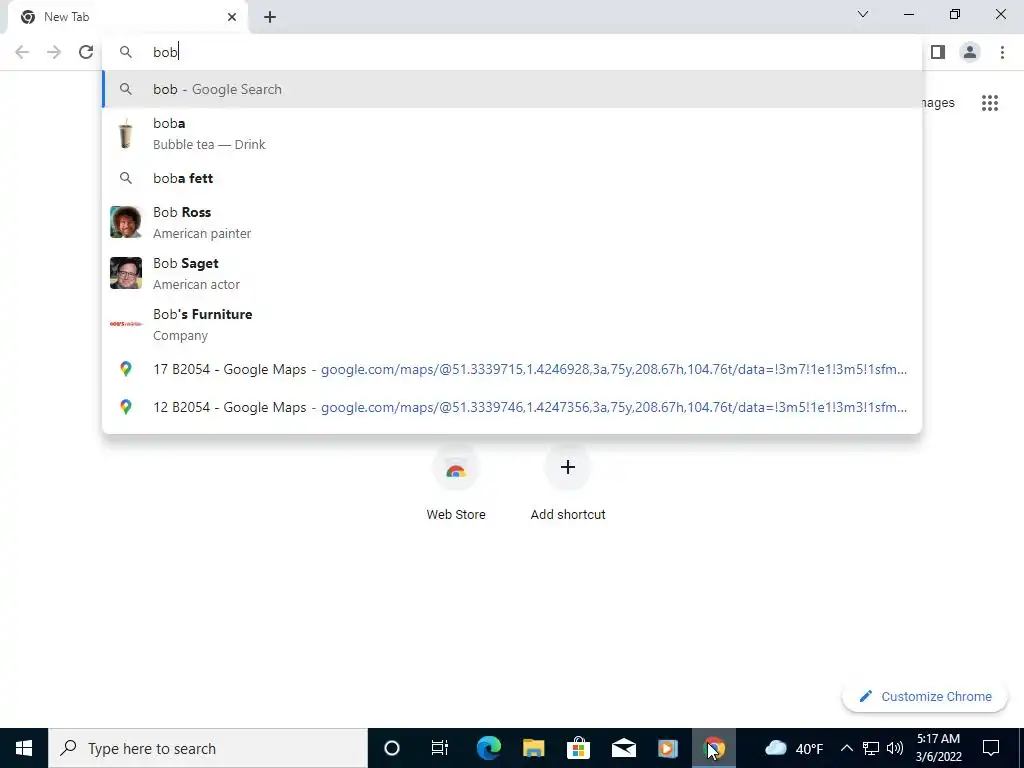Viewport: 1024px width, 768px height.
Task: Click Customize Chrome button
Action: (925, 696)
